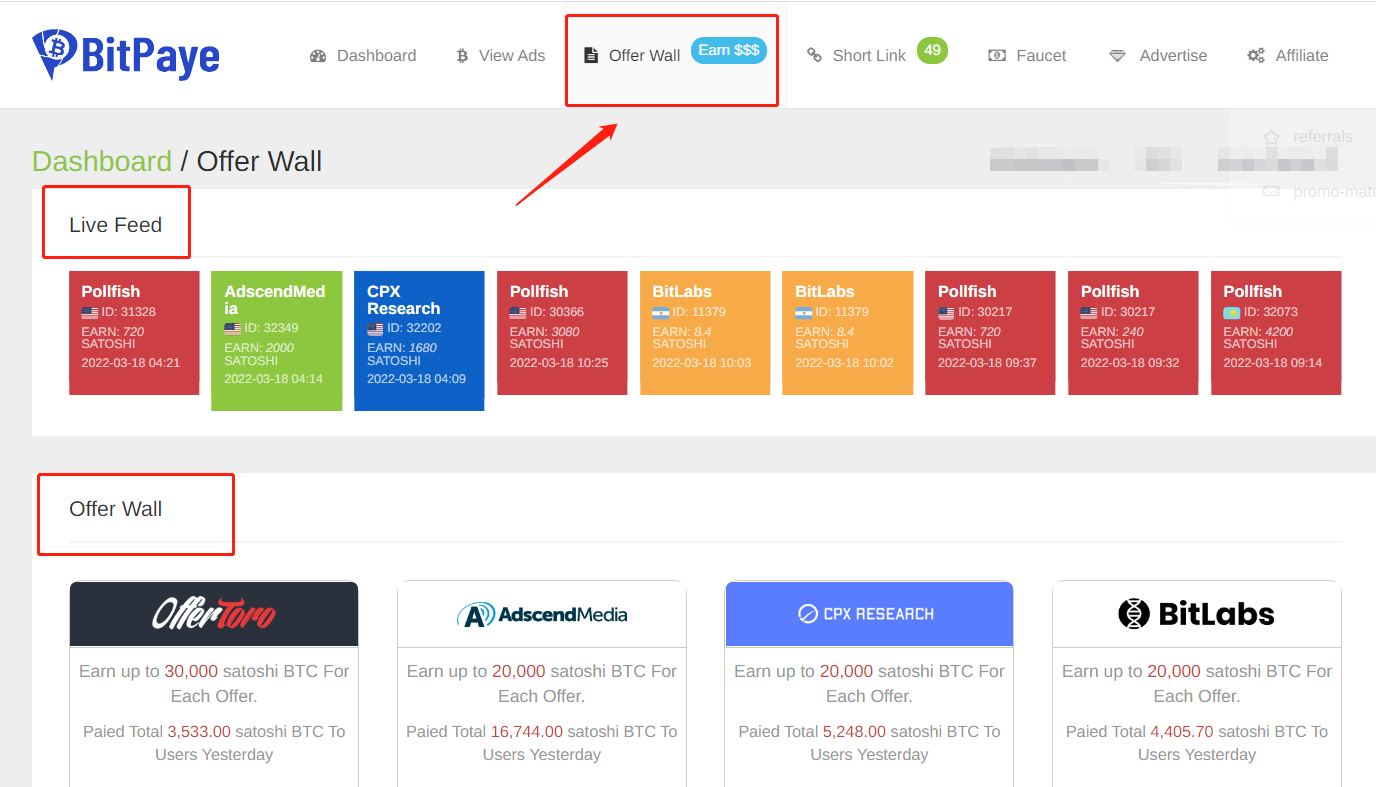Click the flag on Pollfish 09:32 card
The height and width of the screenshot is (787, 1376).
pos(1089,312)
